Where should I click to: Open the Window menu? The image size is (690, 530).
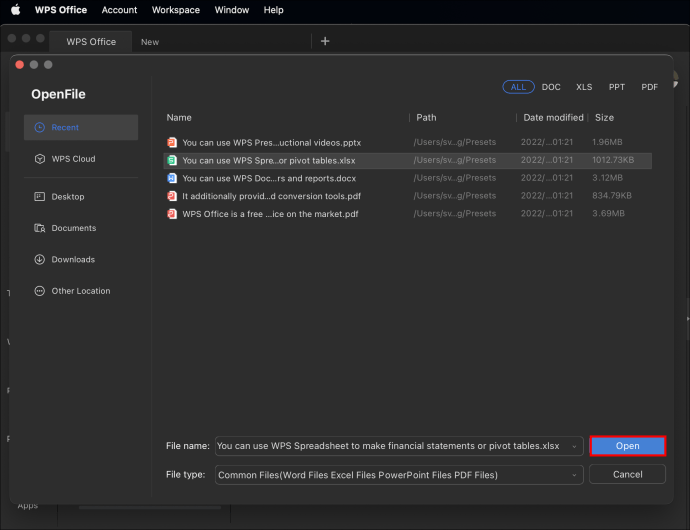point(231,10)
